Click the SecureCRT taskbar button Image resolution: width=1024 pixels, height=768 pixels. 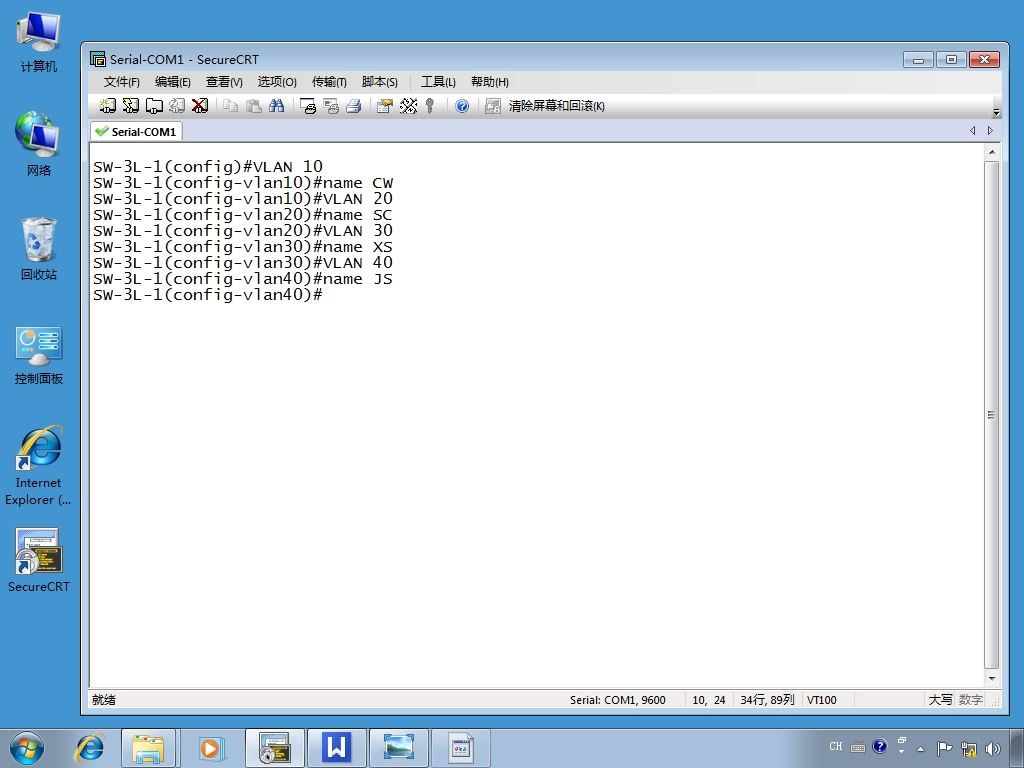(274, 748)
